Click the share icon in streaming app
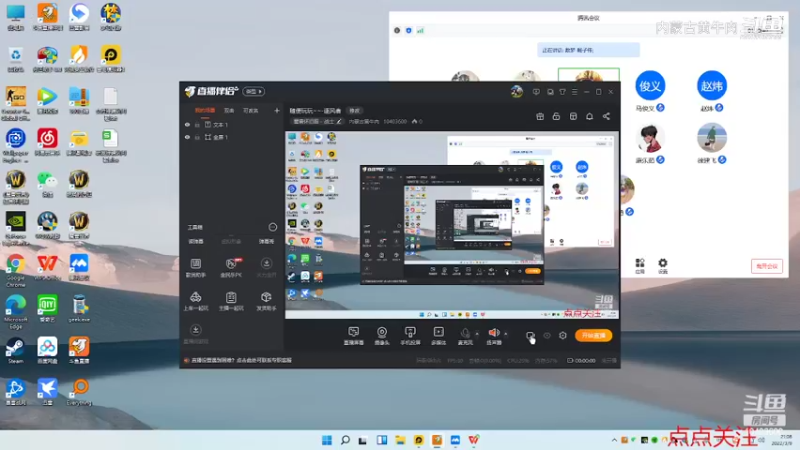The width and height of the screenshot is (800, 450). pos(606,116)
